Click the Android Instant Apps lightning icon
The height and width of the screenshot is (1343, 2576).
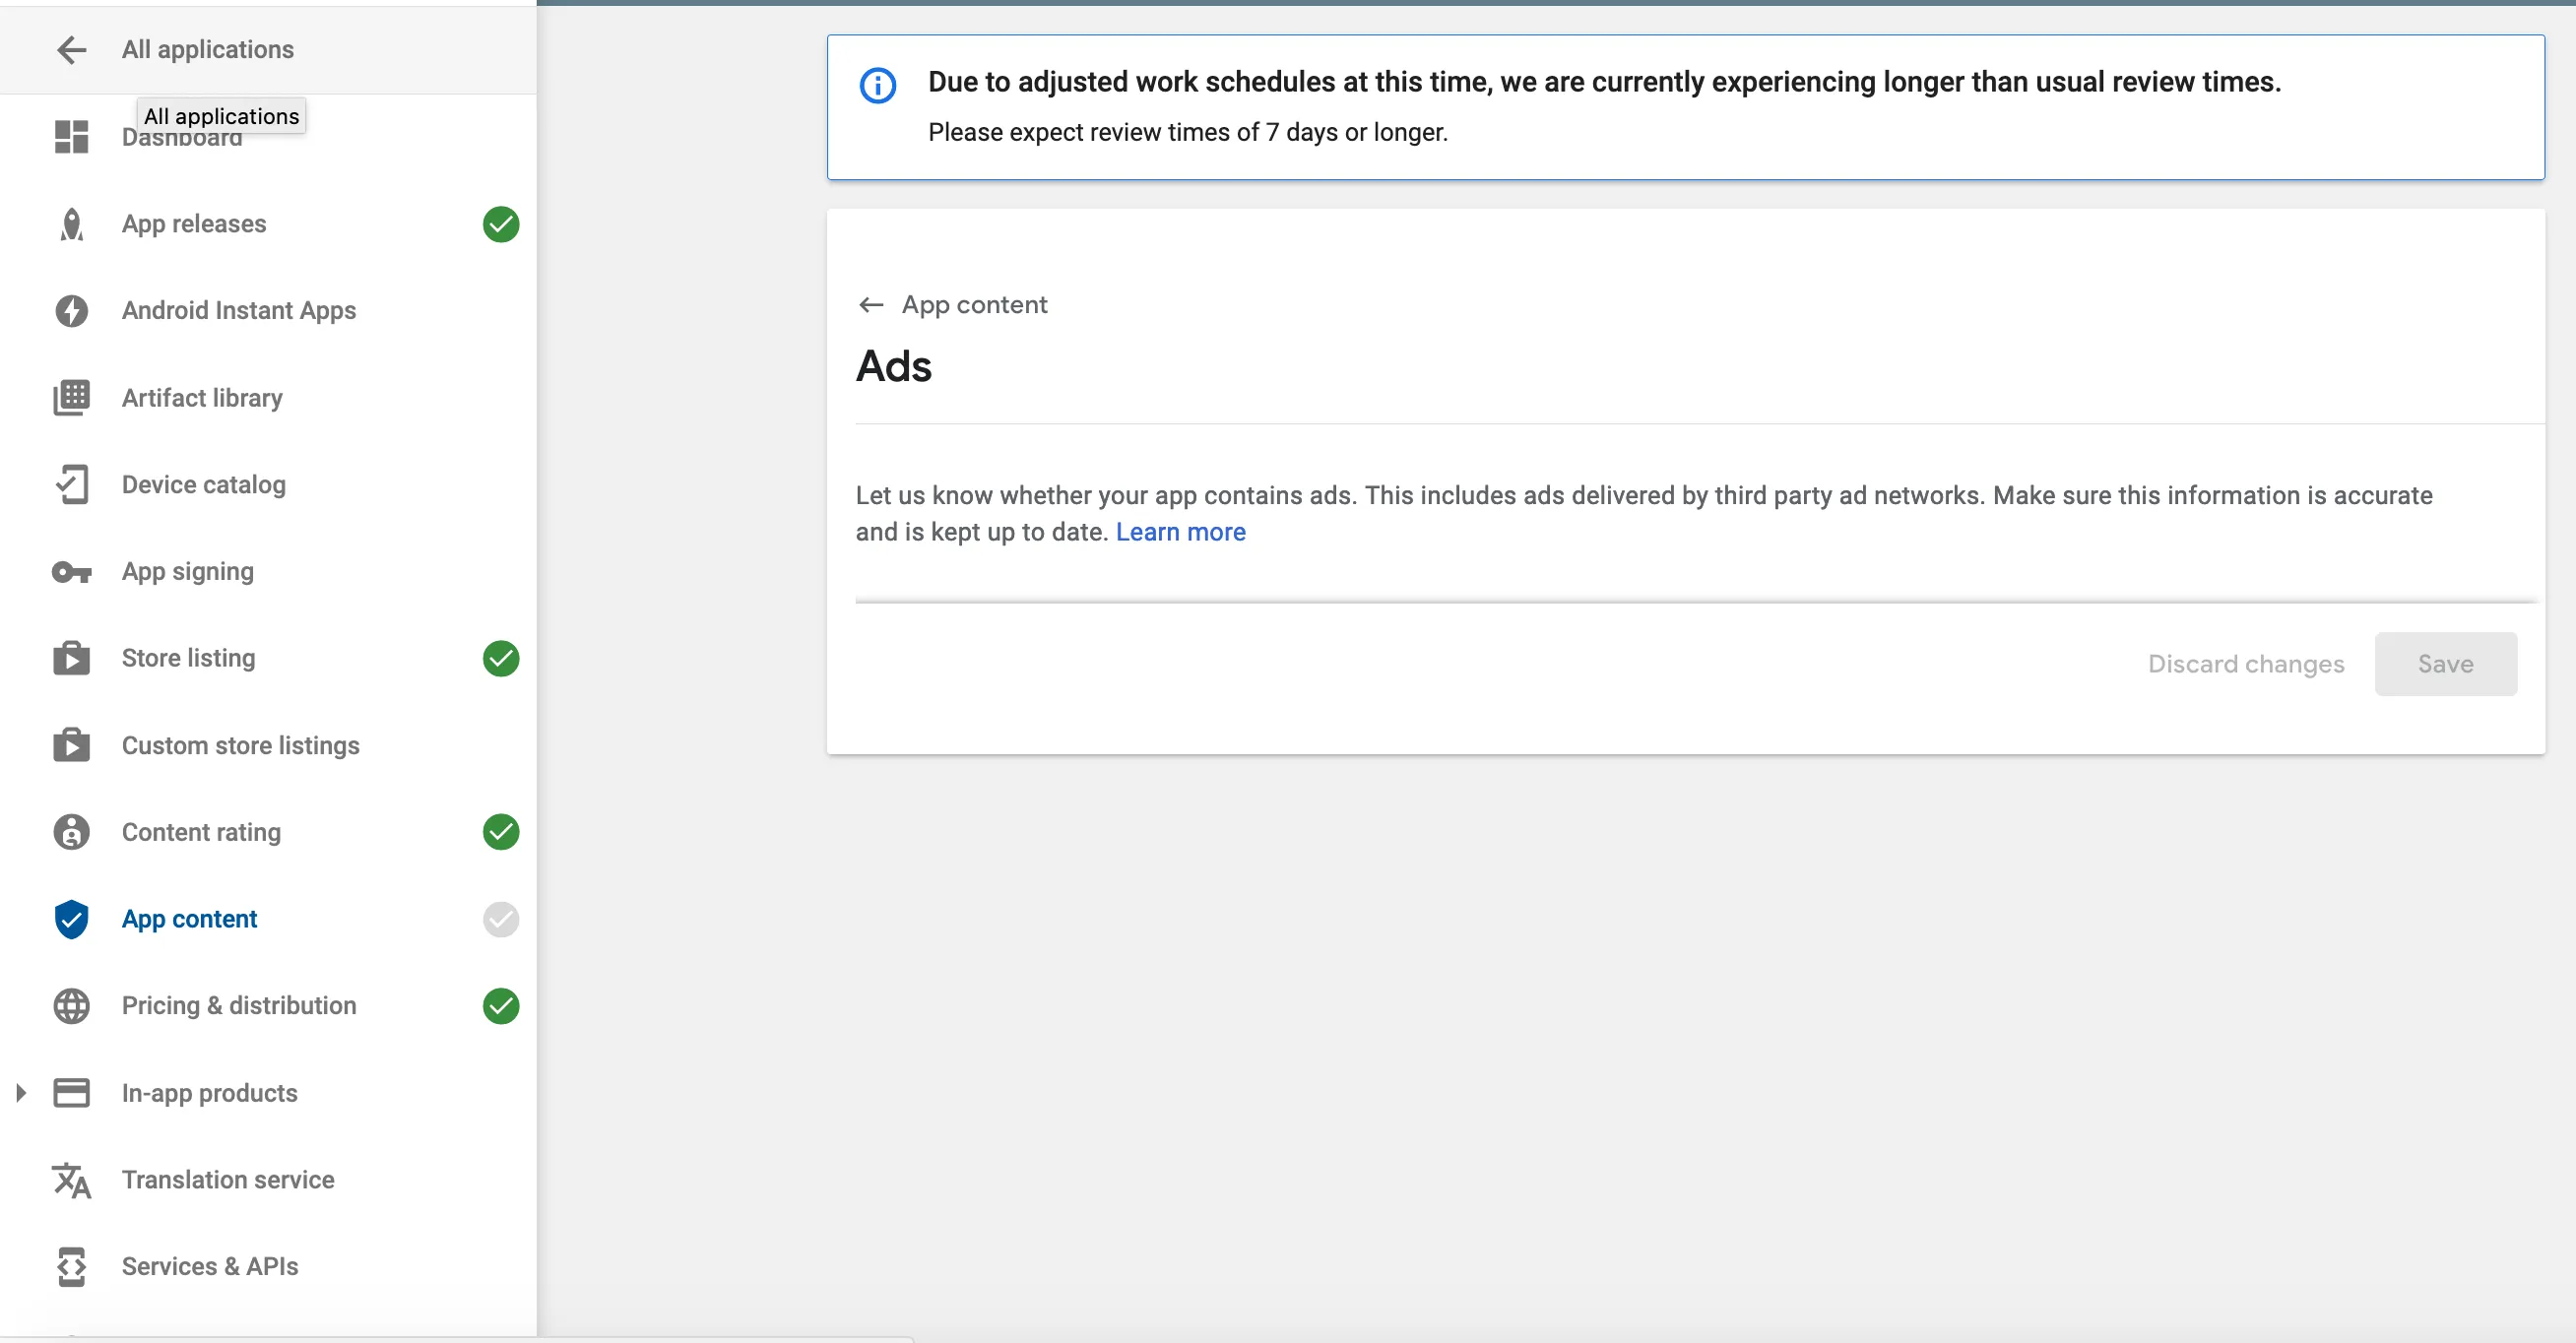pyautogui.click(x=71, y=311)
